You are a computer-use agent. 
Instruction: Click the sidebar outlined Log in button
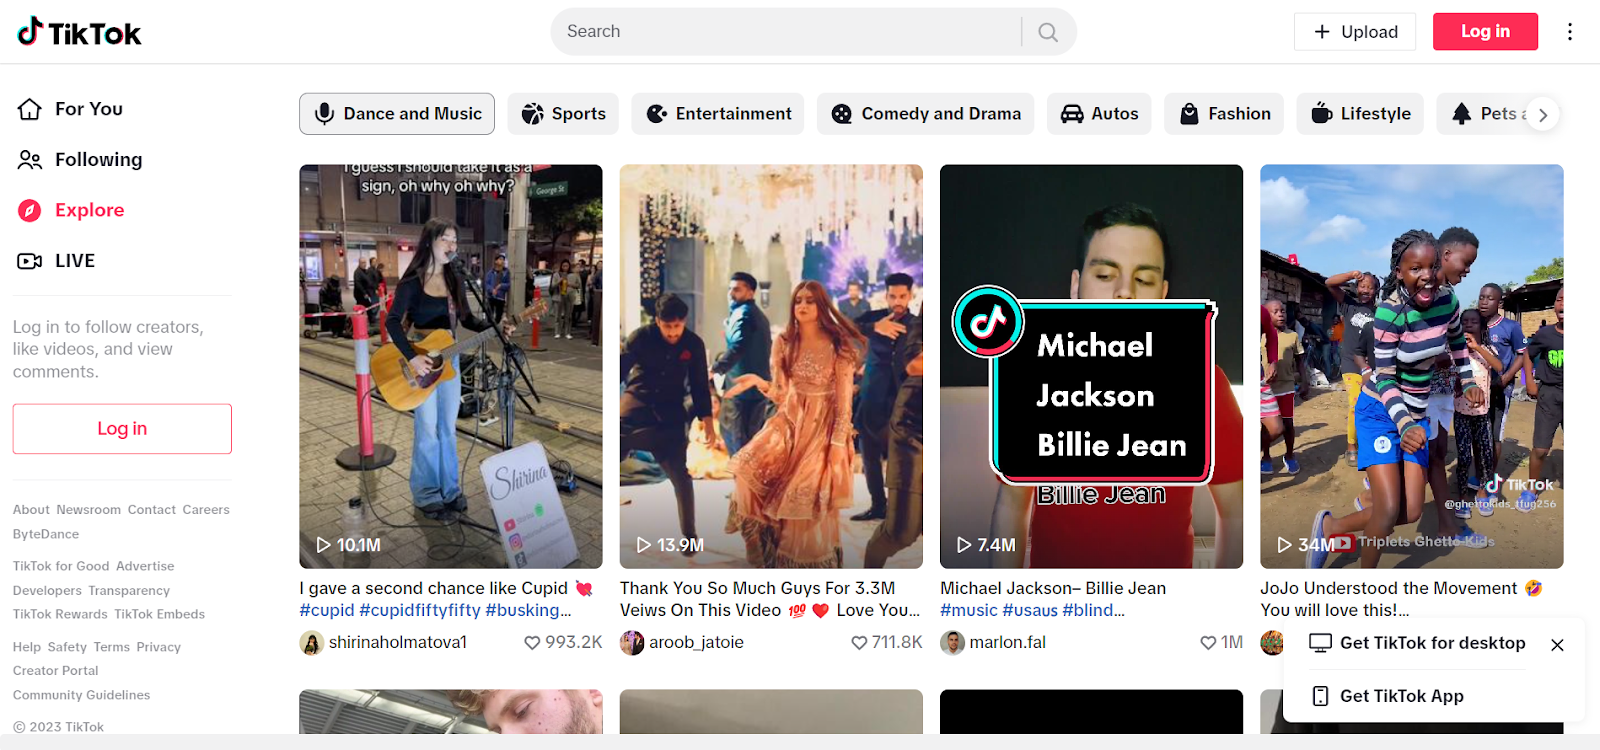coord(122,429)
